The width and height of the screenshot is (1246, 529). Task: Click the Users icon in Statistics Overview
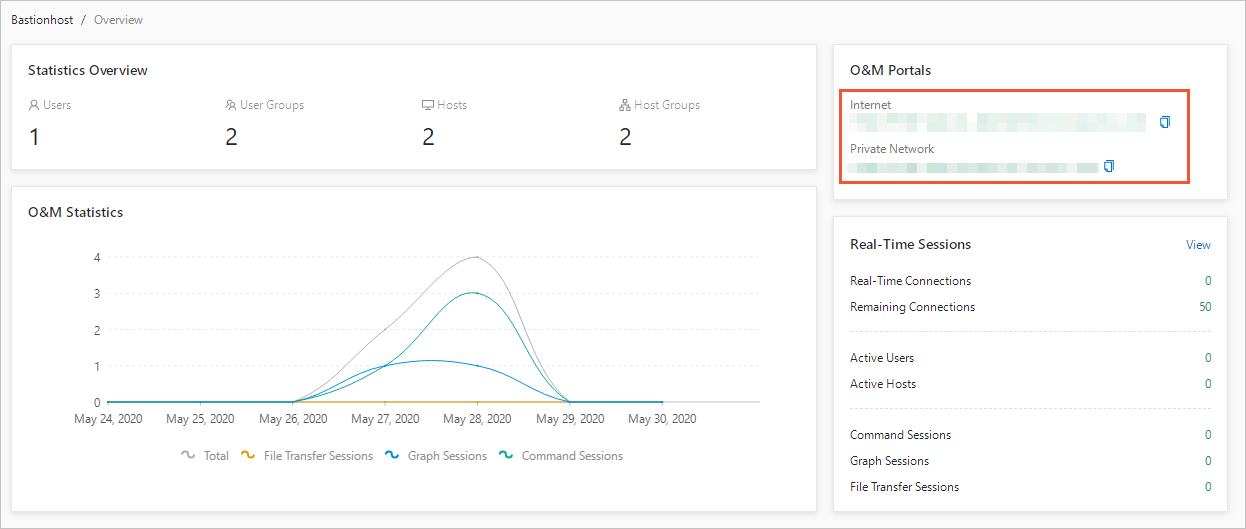pos(34,105)
